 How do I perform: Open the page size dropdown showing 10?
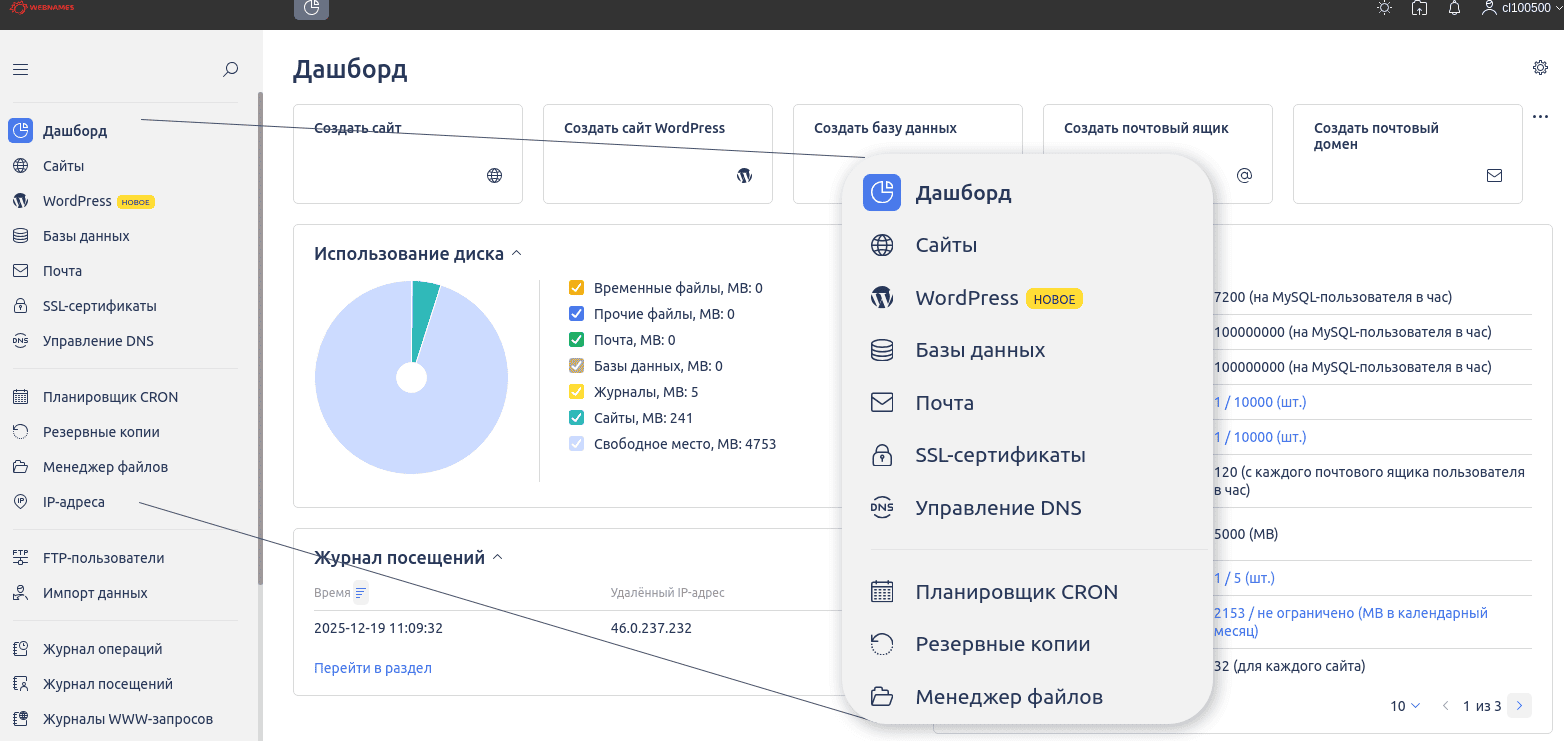1404,705
